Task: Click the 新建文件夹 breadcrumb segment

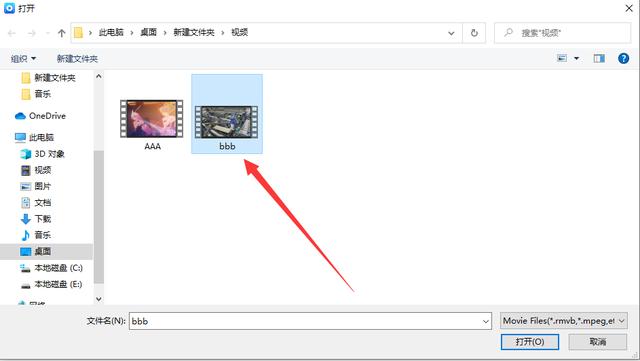Action: click(194, 33)
